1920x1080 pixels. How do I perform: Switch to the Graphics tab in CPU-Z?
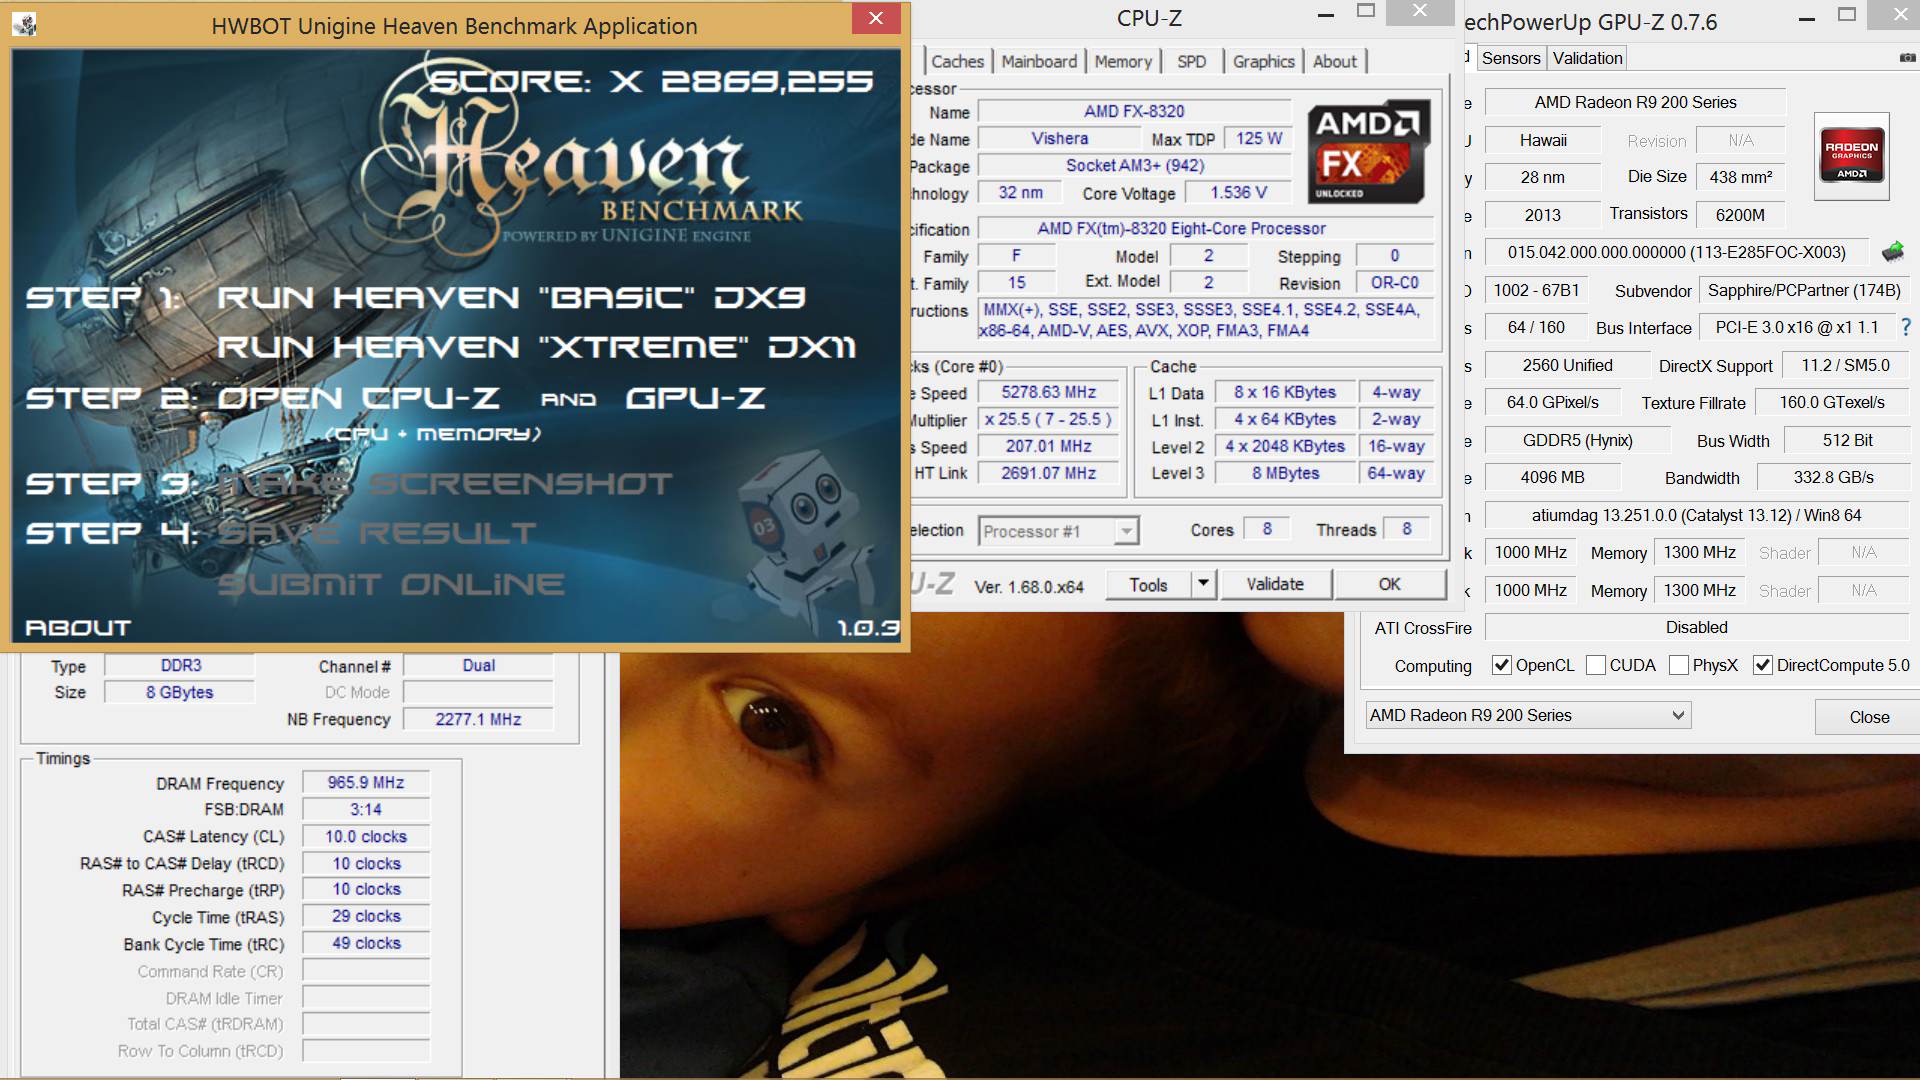click(x=1263, y=61)
